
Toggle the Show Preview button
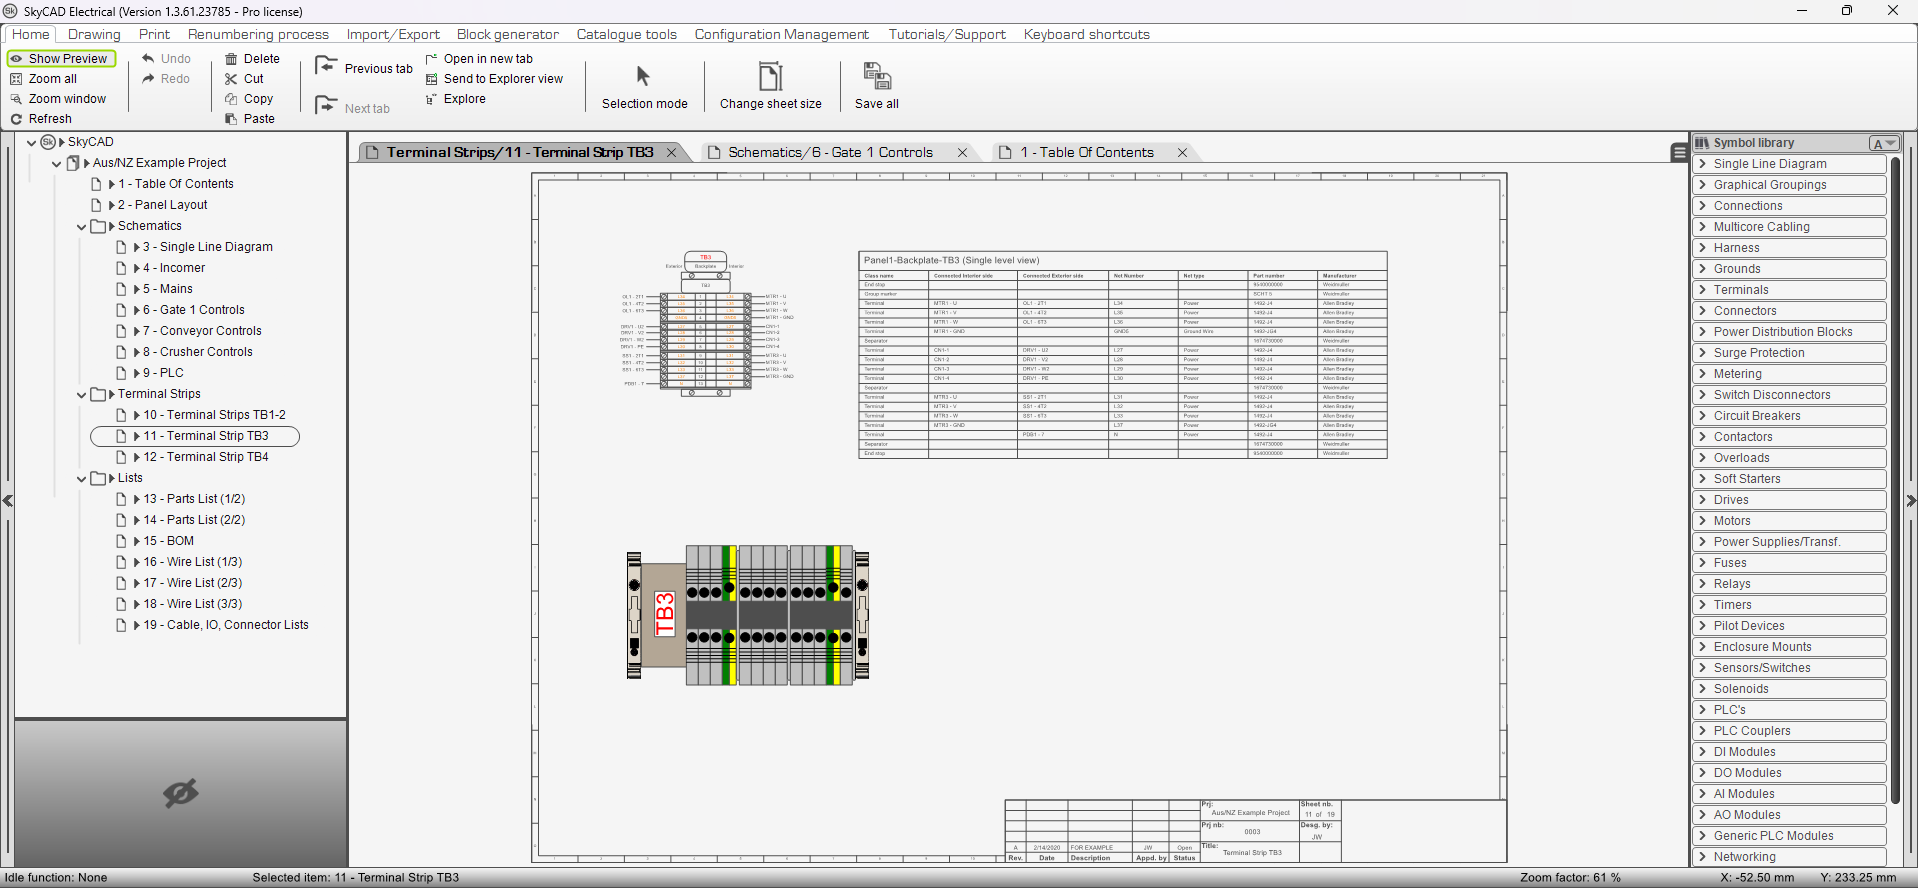coord(61,59)
